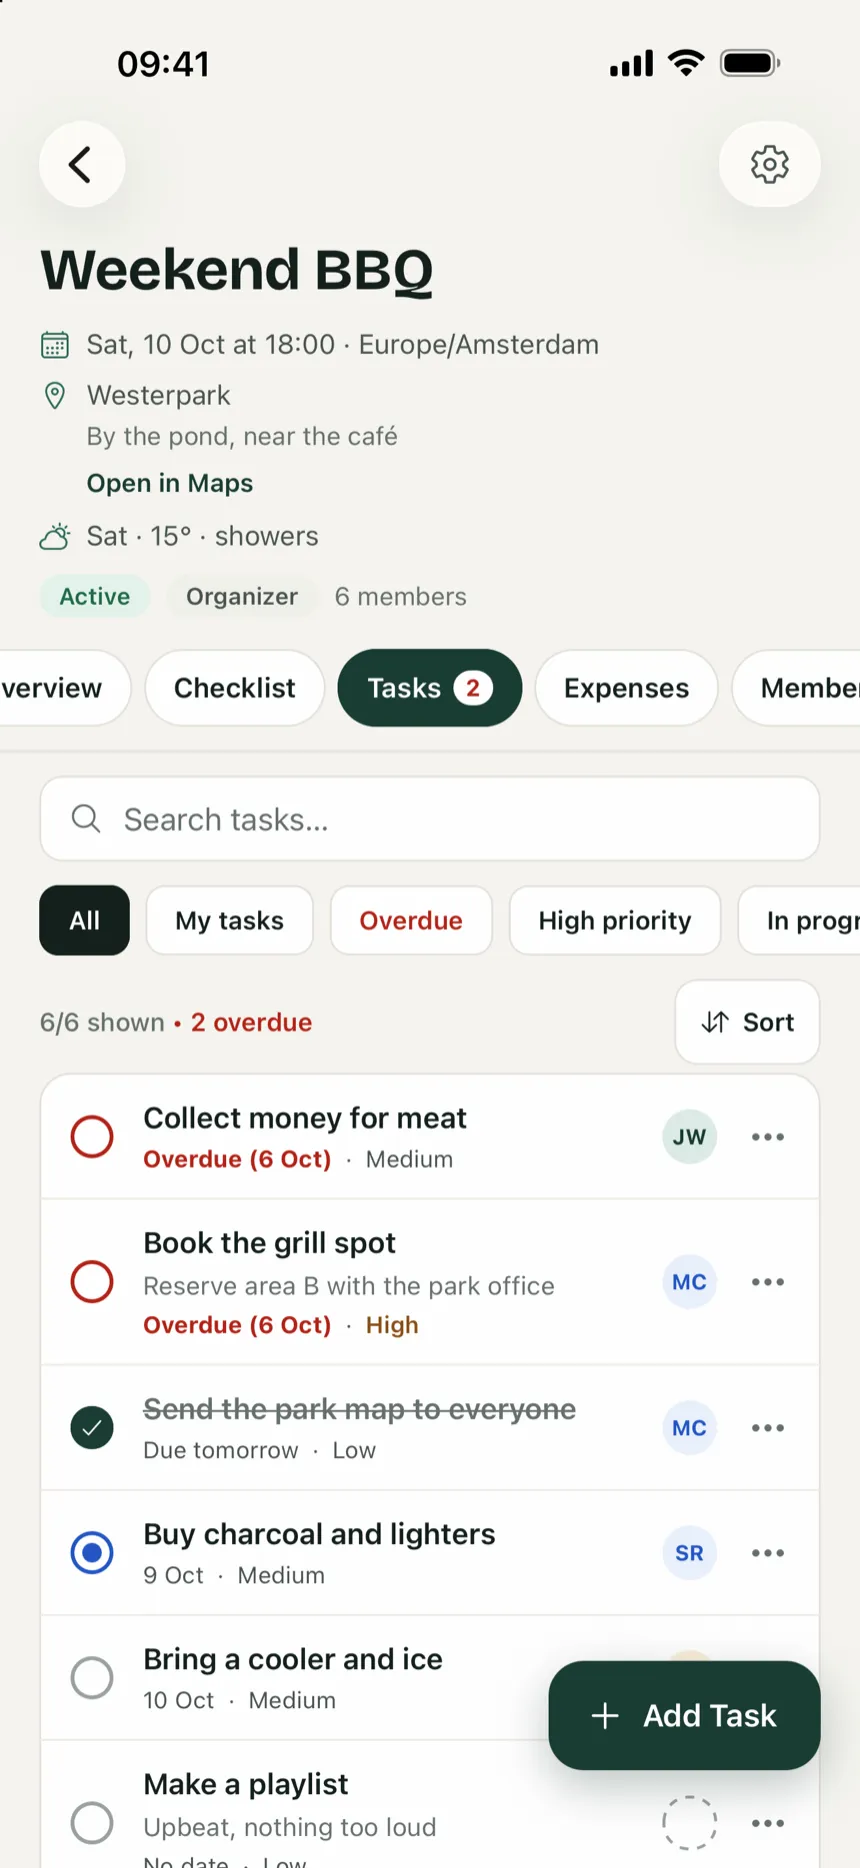Open more options for Send the park map

(768, 1428)
